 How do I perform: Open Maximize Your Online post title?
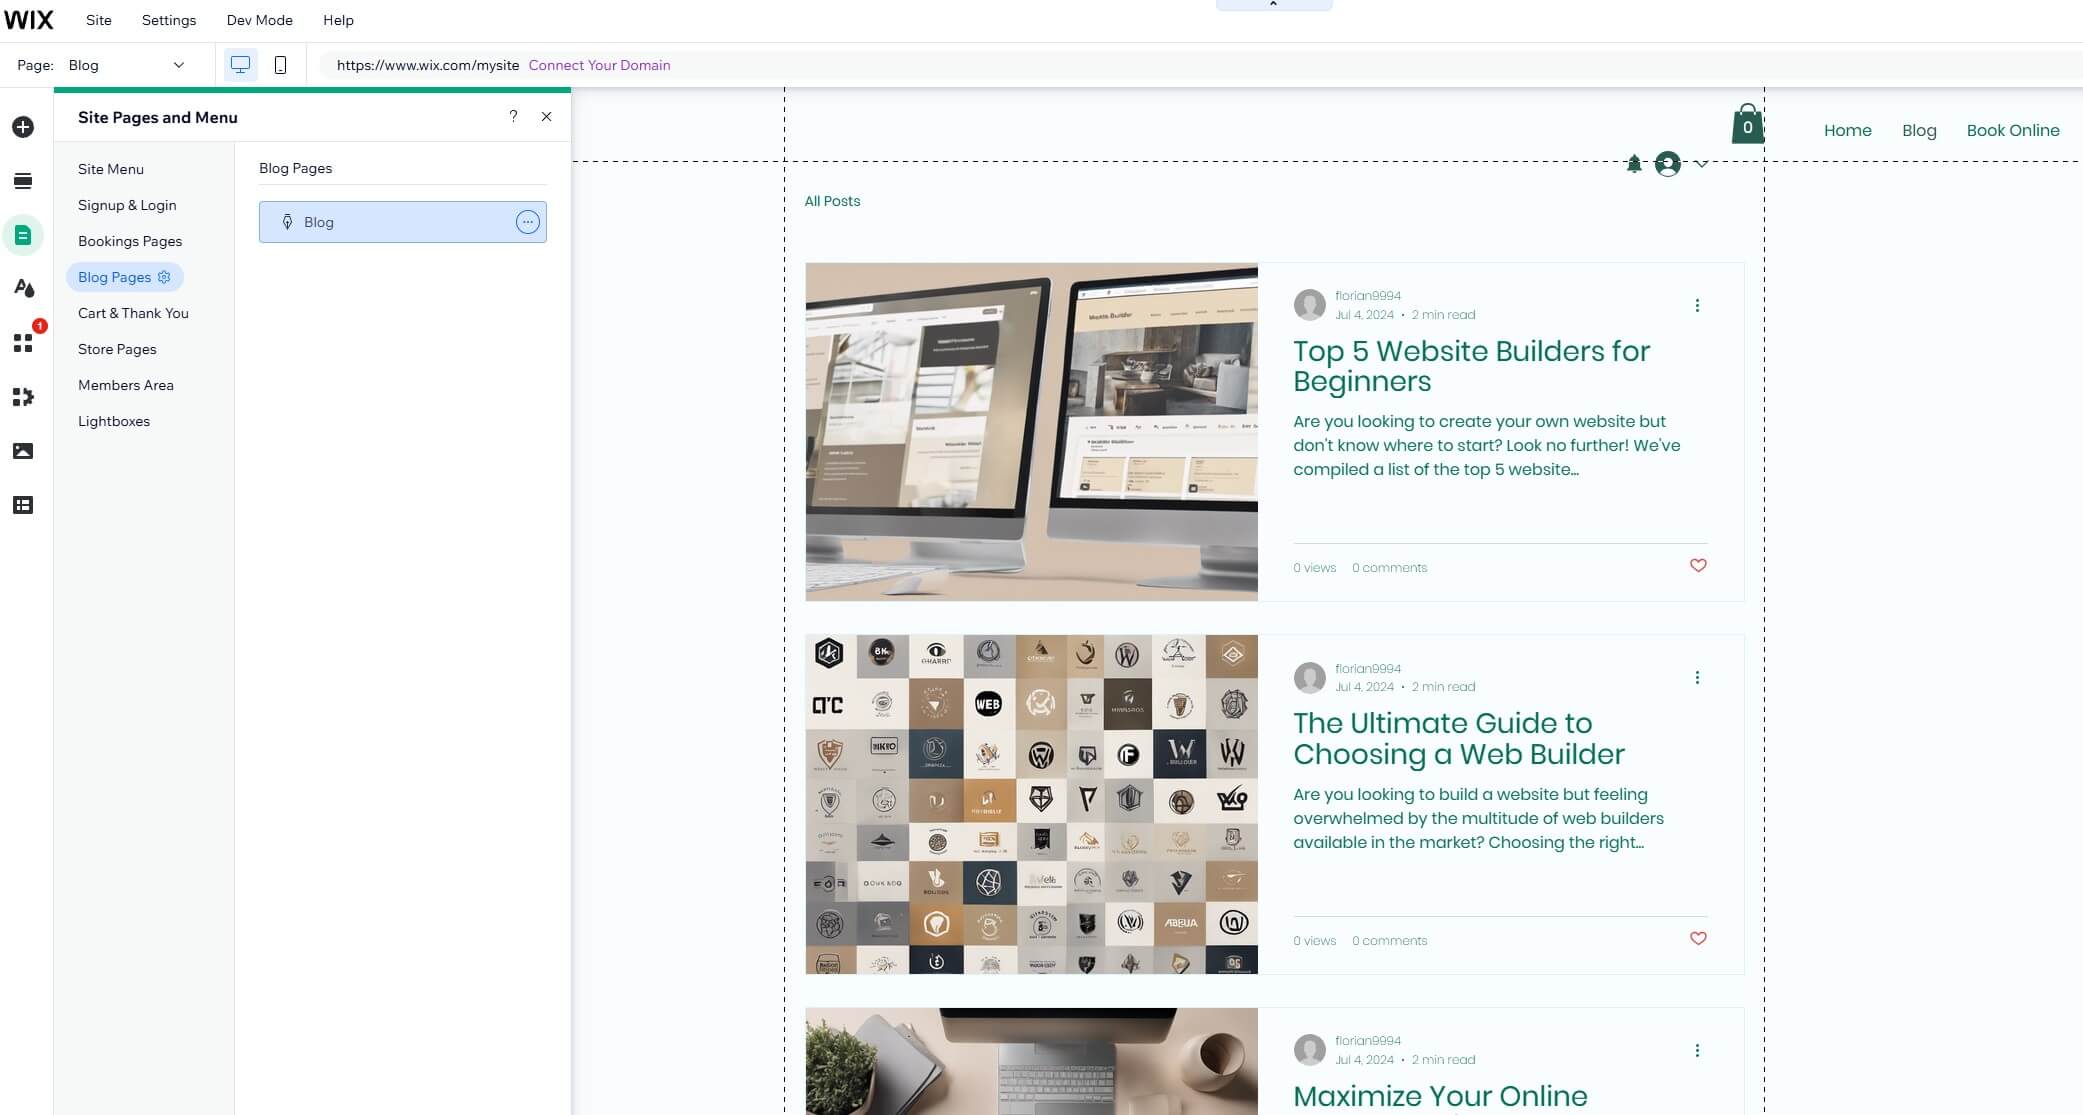(1440, 1096)
